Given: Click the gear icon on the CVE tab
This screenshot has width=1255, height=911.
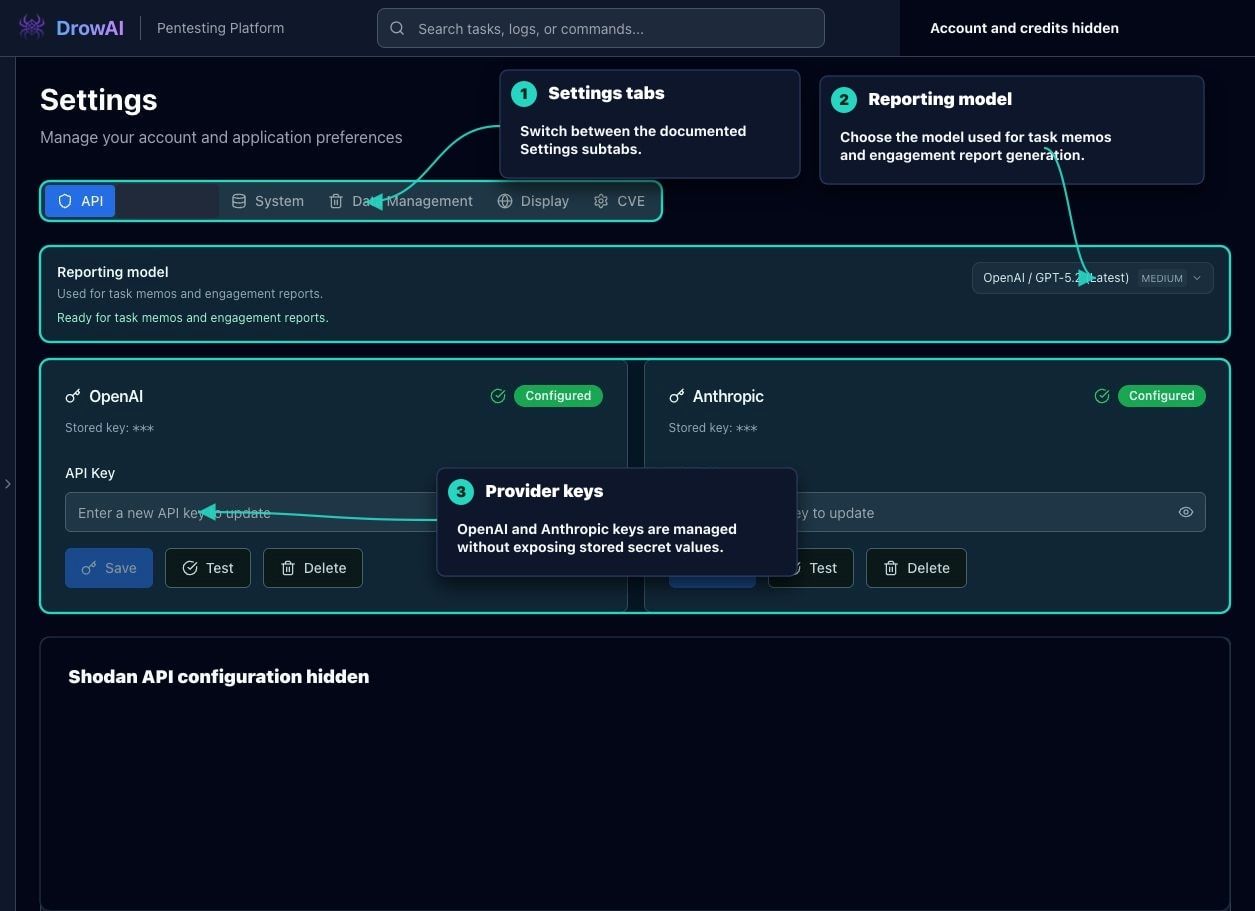Looking at the screenshot, I should coord(601,201).
